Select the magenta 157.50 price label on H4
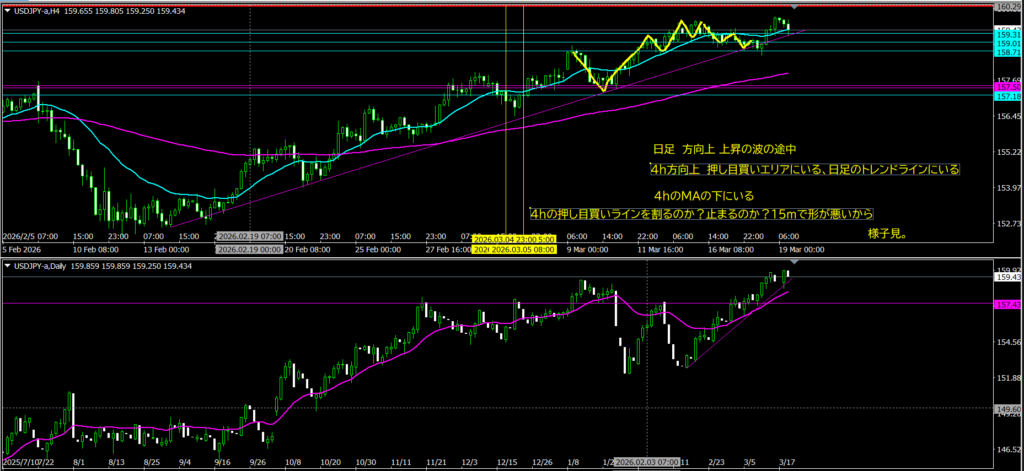Viewport: 1024px width, 471px height. pos(1008,88)
